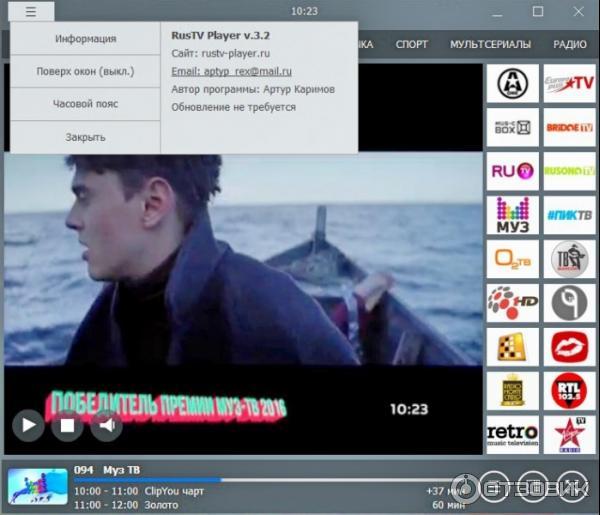Screen dimensions: 600x515
Task: Open the RU TV channel
Action: (x=512, y=171)
